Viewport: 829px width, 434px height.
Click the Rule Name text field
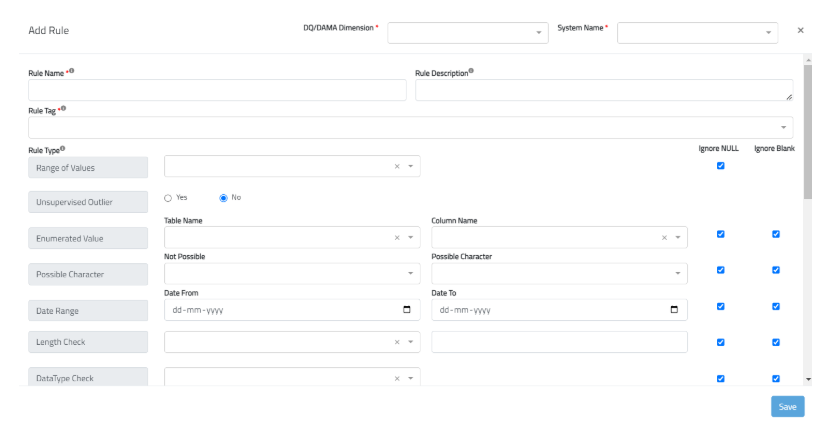pos(217,90)
